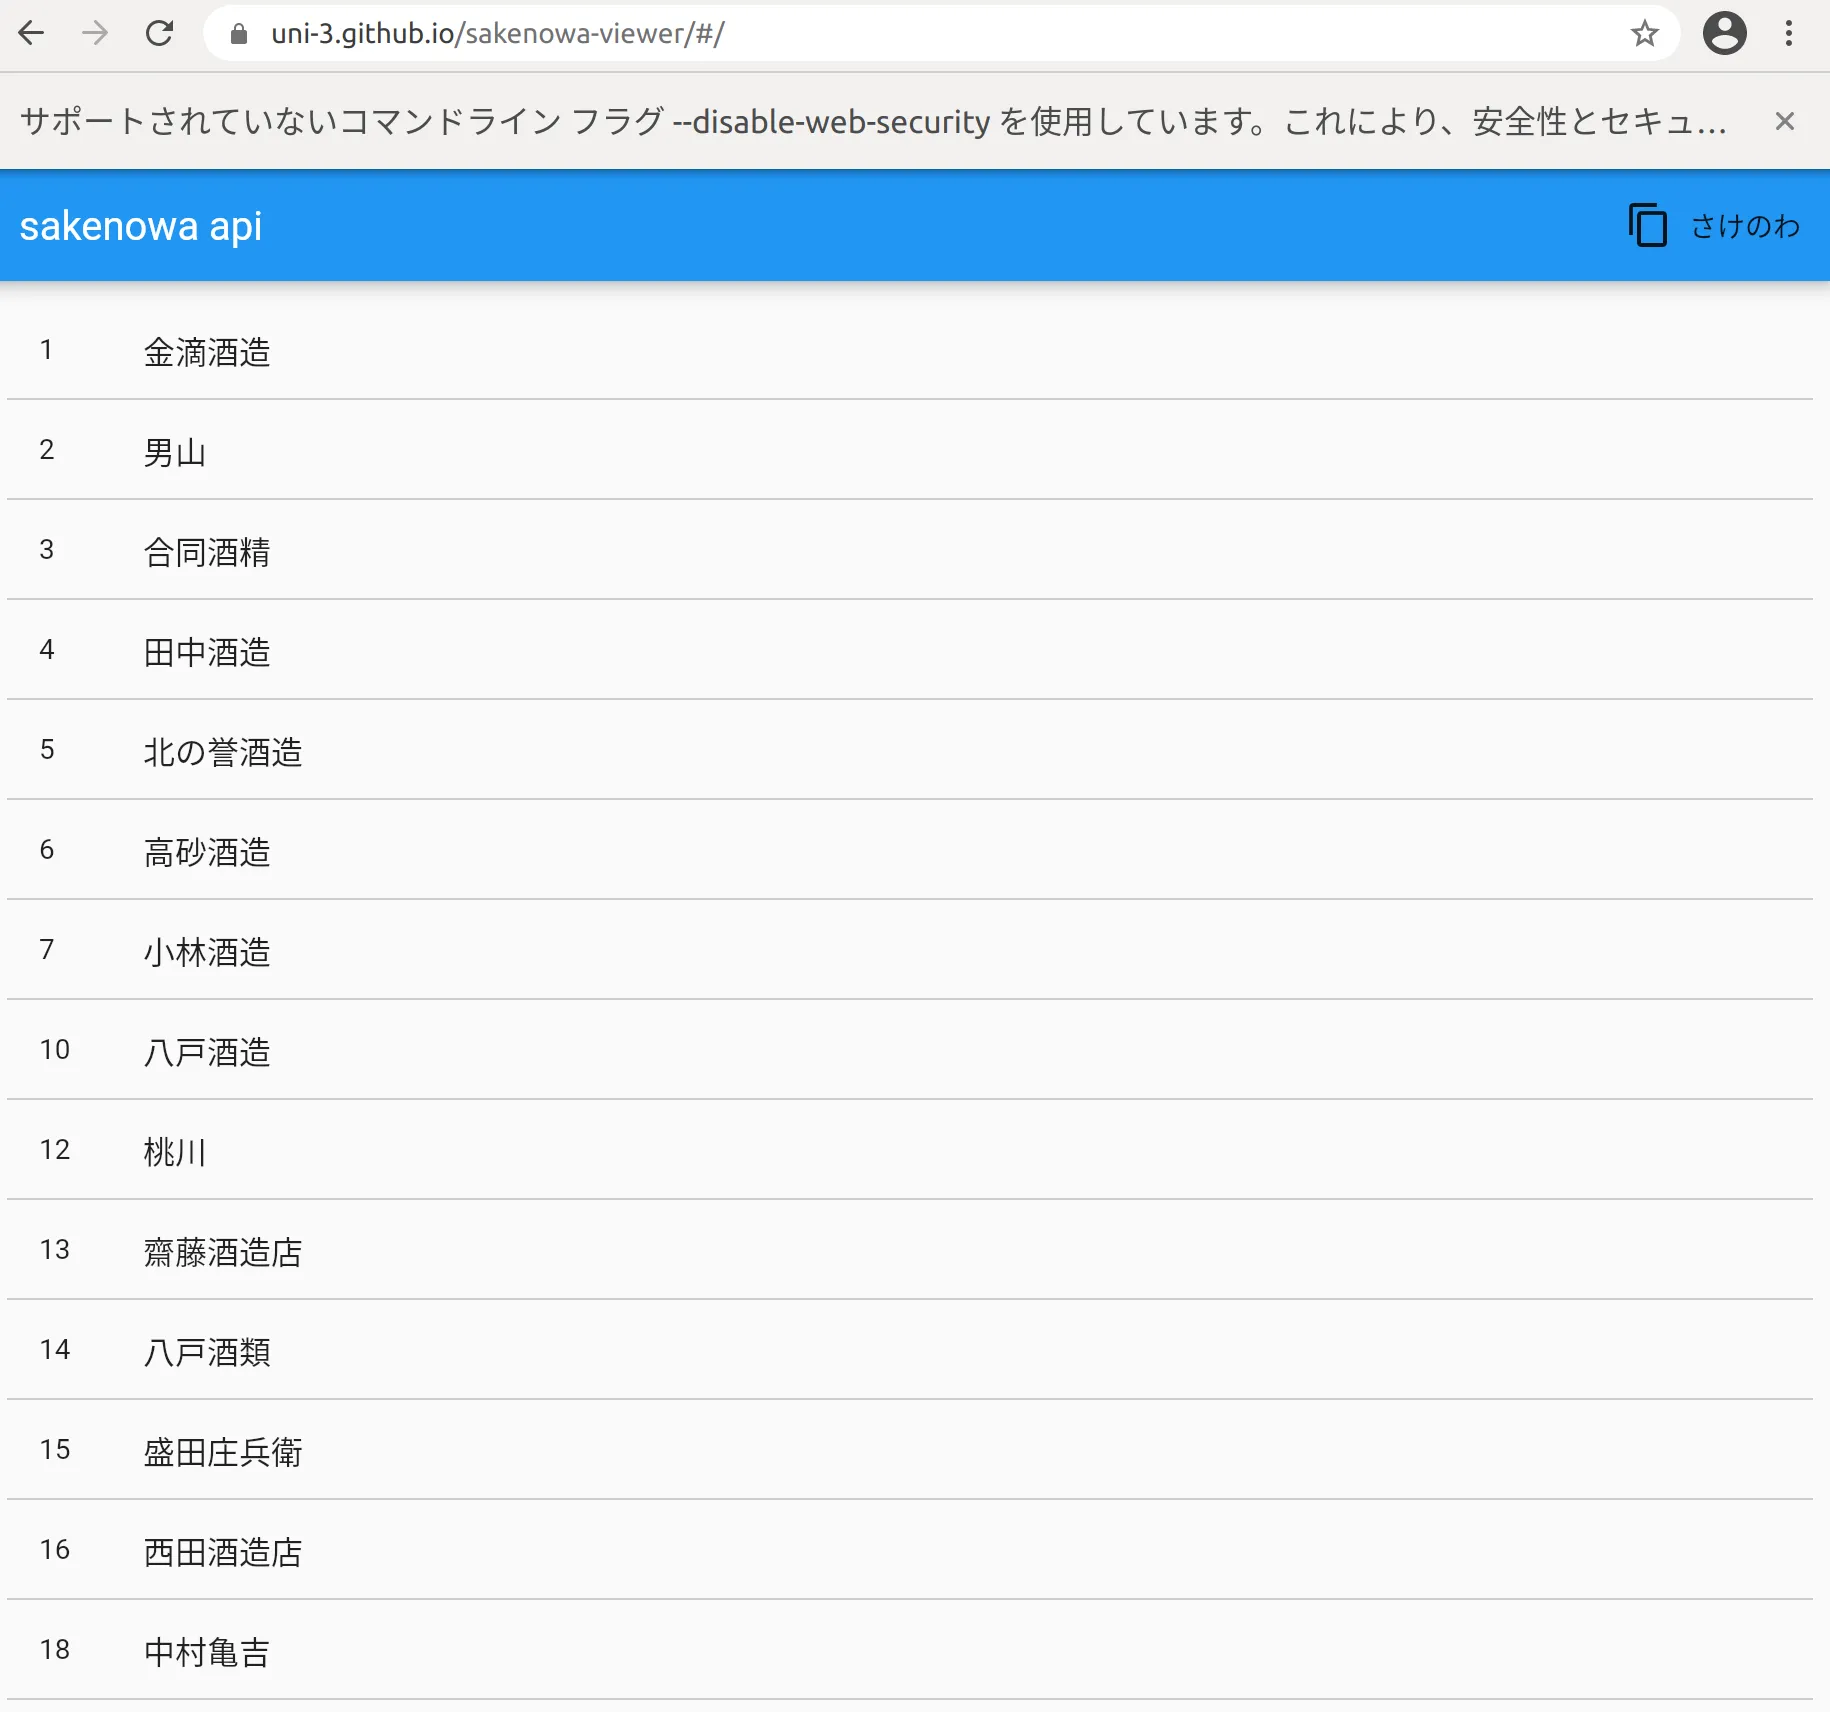1830x1712 pixels.
Task: Select the 小林酒造 row
Action: [910, 950]
